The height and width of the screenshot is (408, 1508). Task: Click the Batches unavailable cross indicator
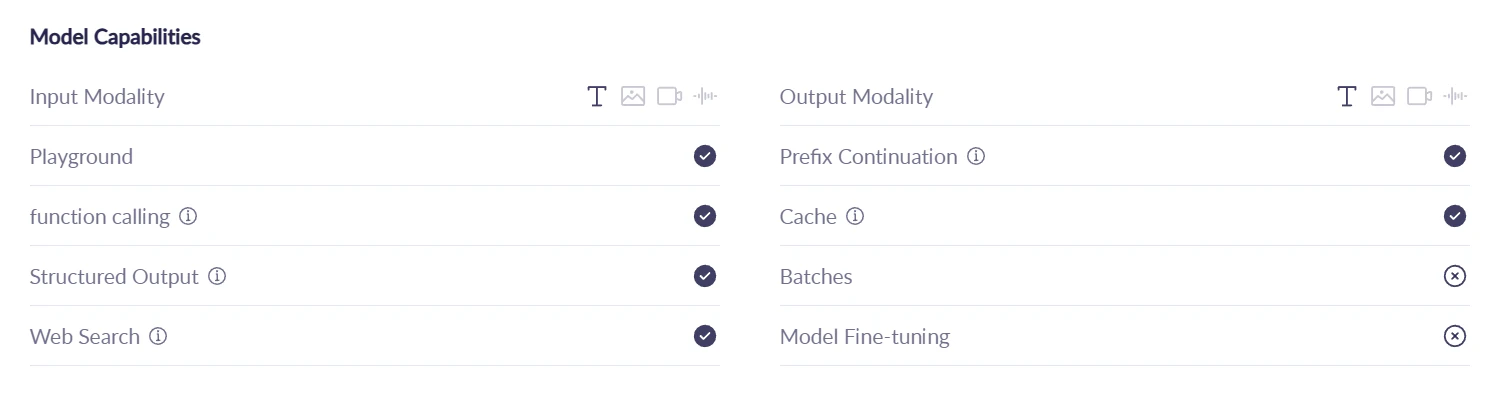coord(1455,276)
